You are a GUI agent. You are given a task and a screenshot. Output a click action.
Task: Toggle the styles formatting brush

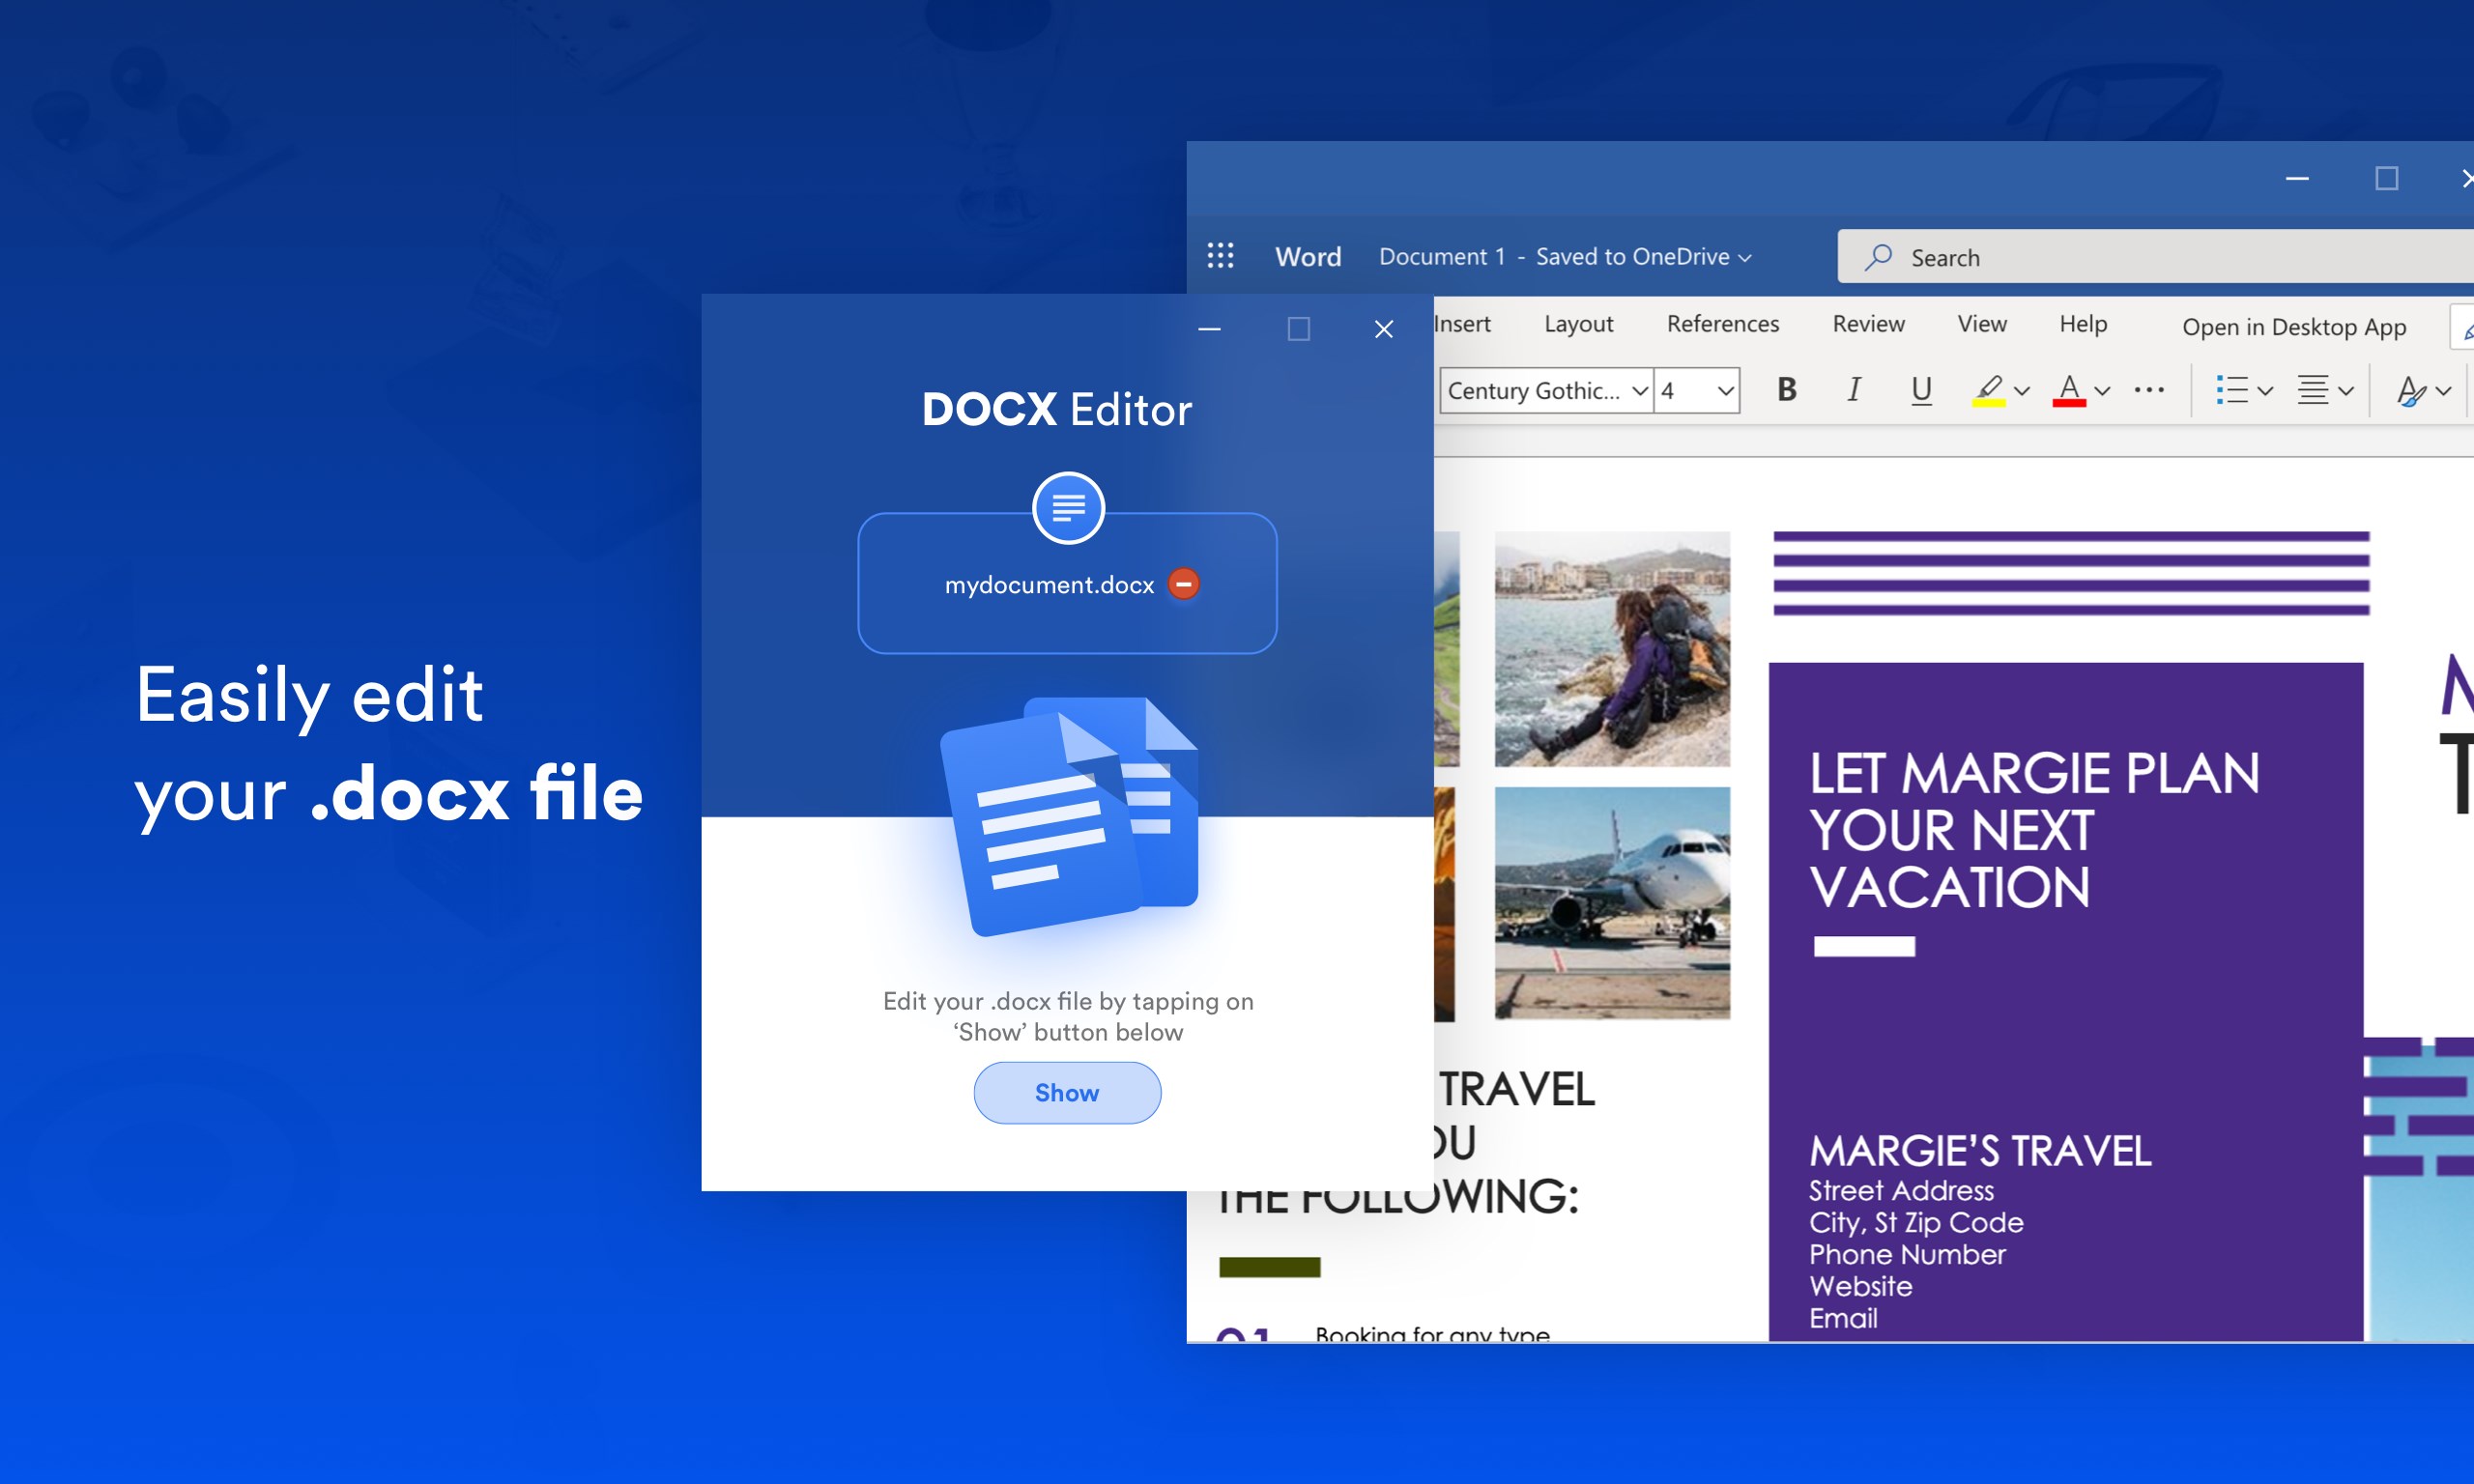[2411, 390]
